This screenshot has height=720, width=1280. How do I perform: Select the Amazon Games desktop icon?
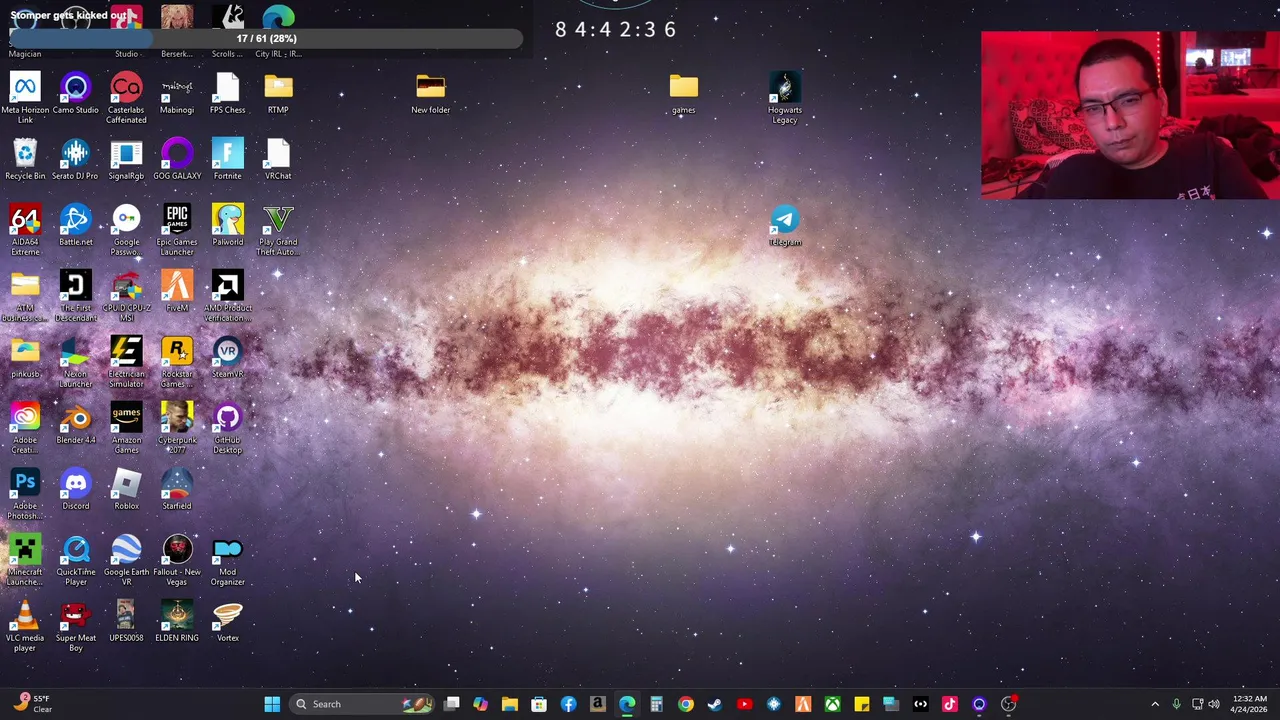[x=126, y=428]
